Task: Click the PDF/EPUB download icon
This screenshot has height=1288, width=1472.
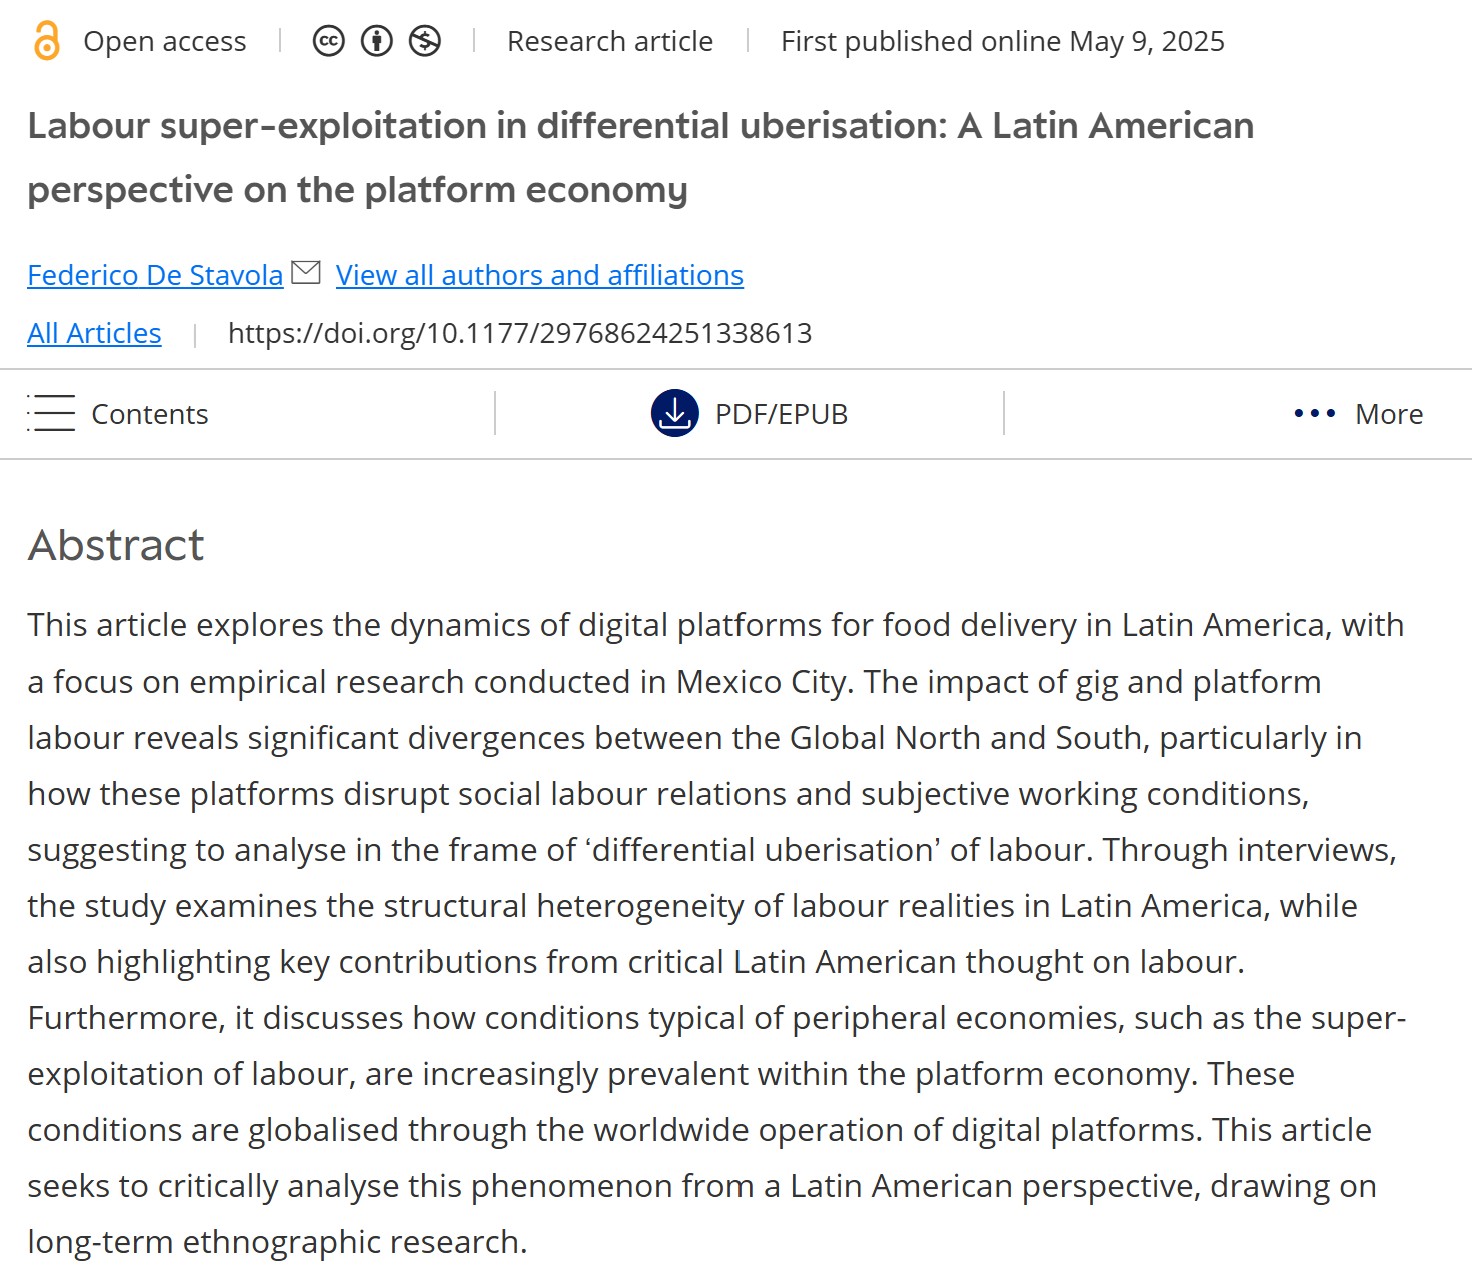Action: tap(675, 413)
